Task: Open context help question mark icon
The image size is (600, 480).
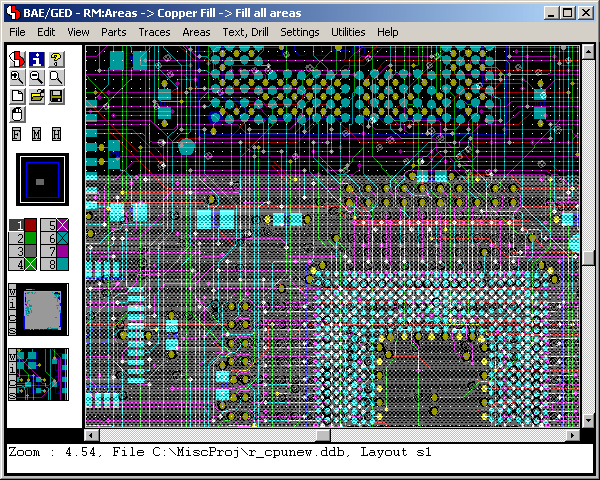Action: coord(56,59)
